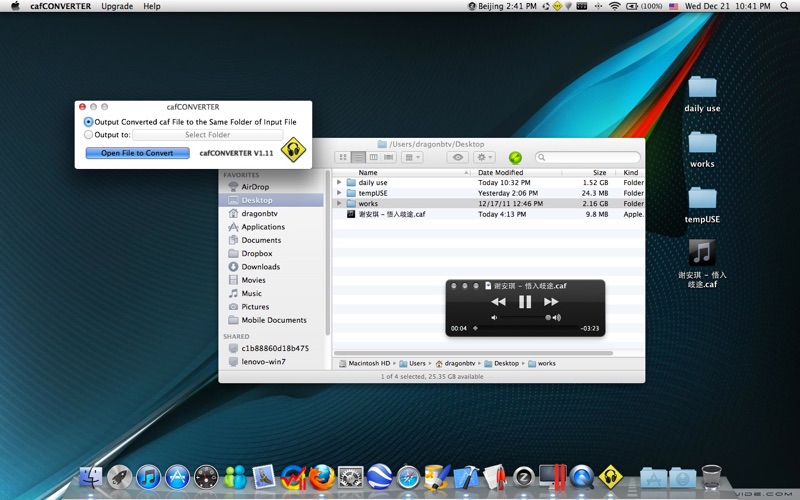Switch Finder to Cover Flow view
800x500 pixels.
tap(389, 157)
